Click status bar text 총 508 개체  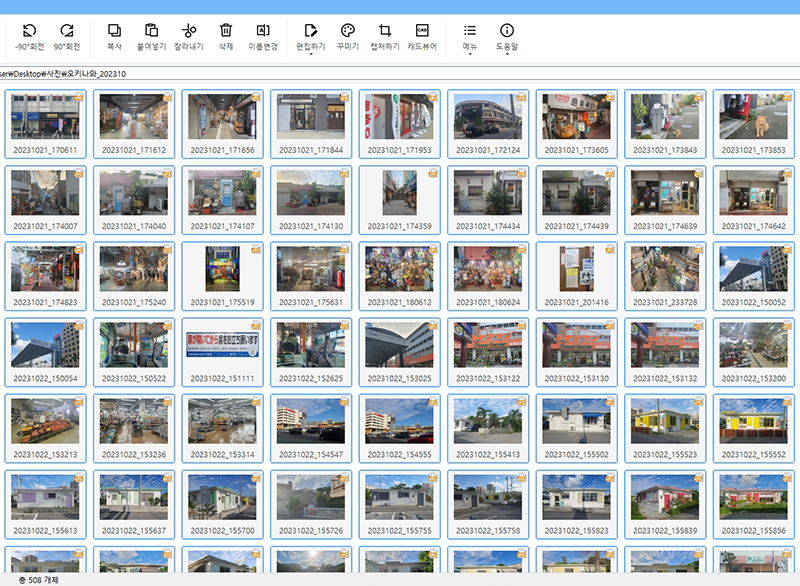(39, 580)
